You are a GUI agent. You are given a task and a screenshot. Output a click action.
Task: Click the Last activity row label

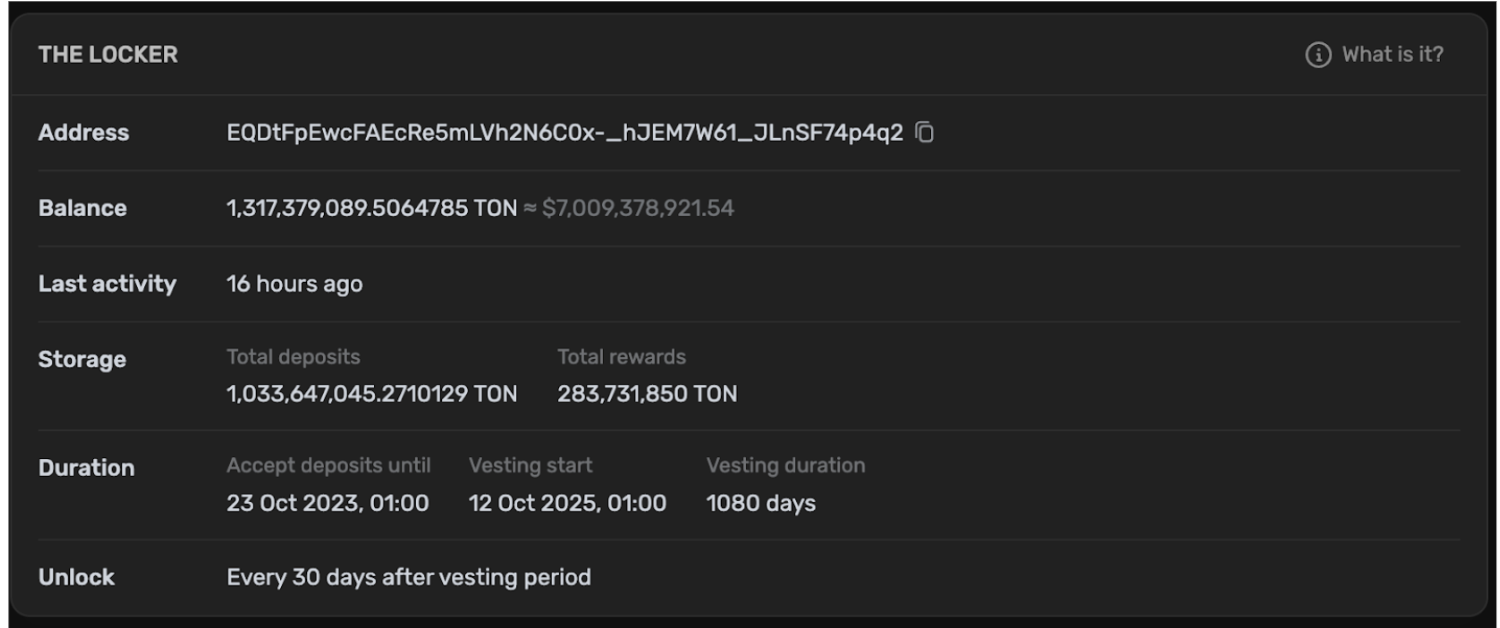tap(107, 284)
